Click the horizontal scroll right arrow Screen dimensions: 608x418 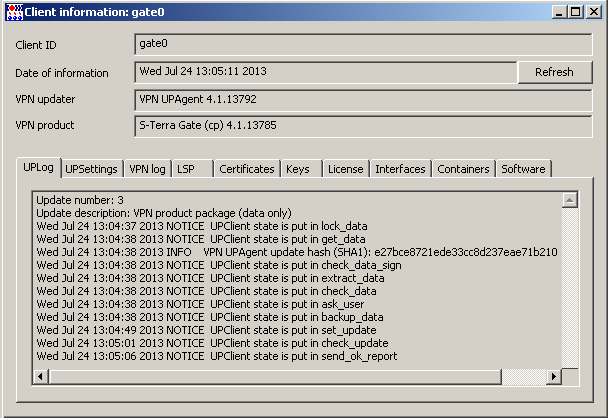554,376
